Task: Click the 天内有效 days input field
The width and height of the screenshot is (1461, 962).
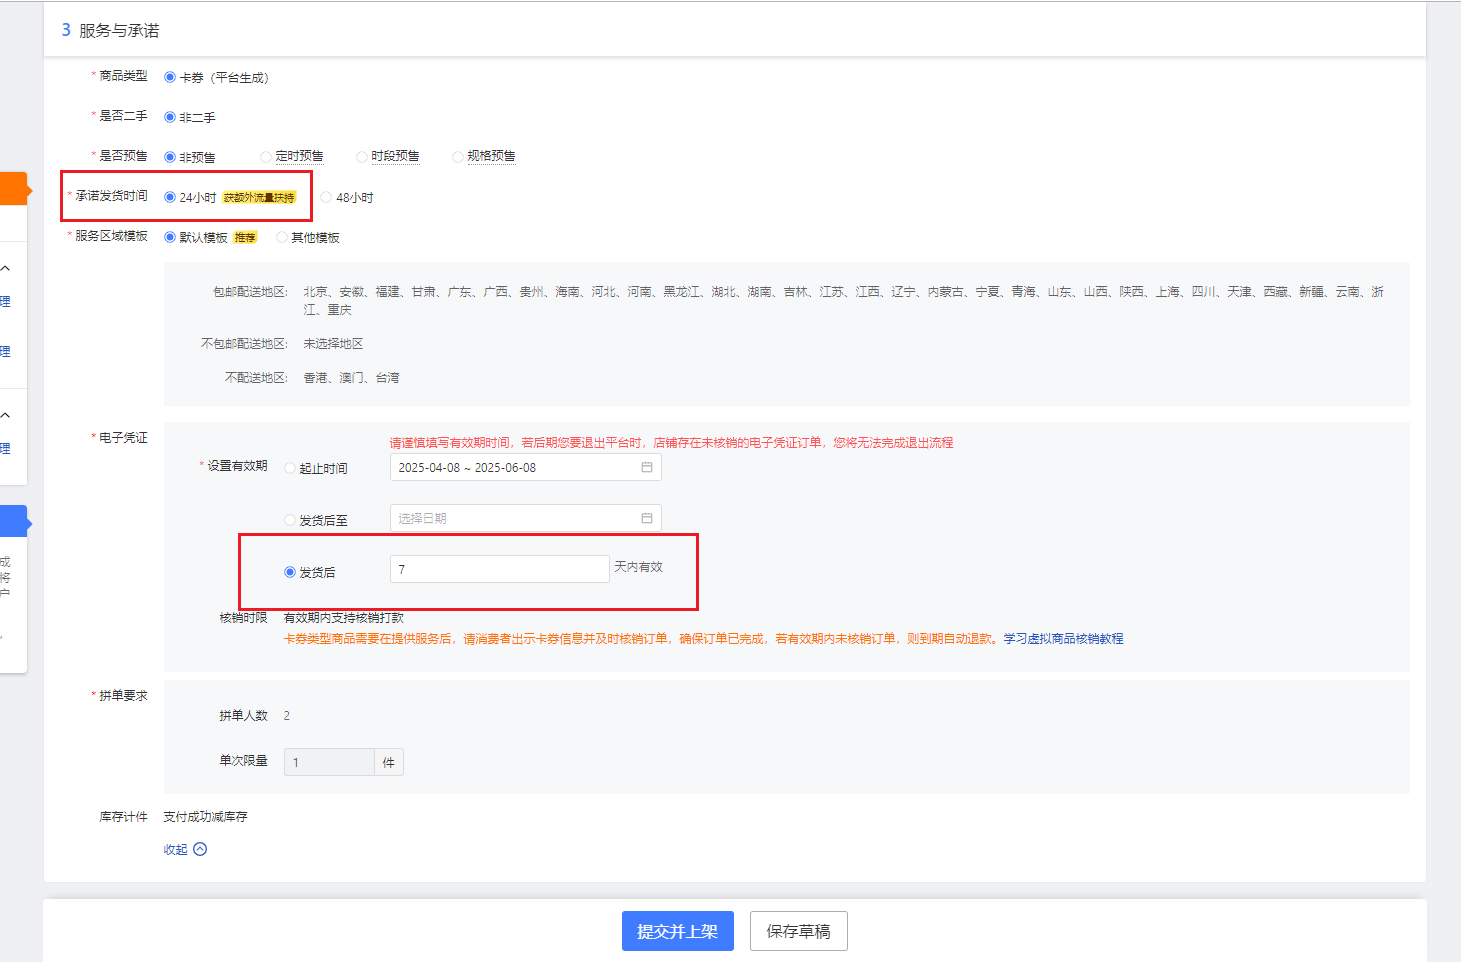Action: click(x=499, y=569)
